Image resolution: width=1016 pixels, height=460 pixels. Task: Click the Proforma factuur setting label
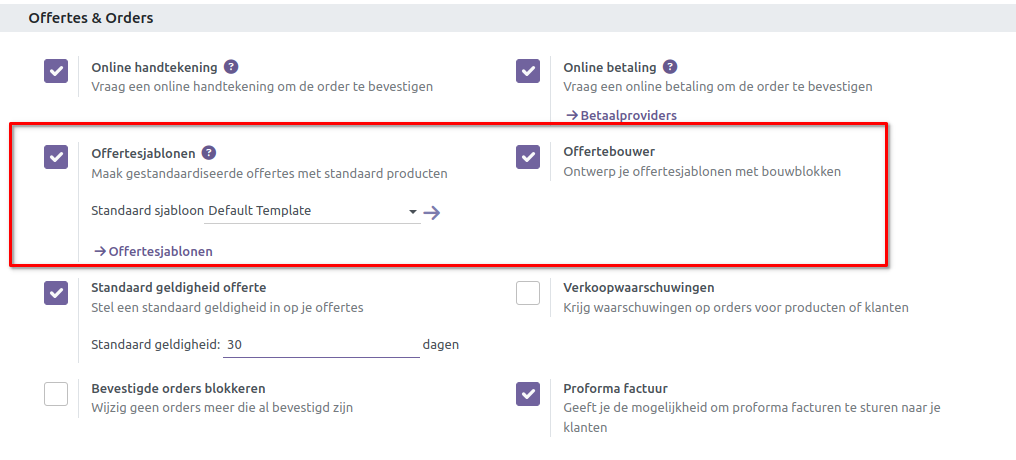615,388
